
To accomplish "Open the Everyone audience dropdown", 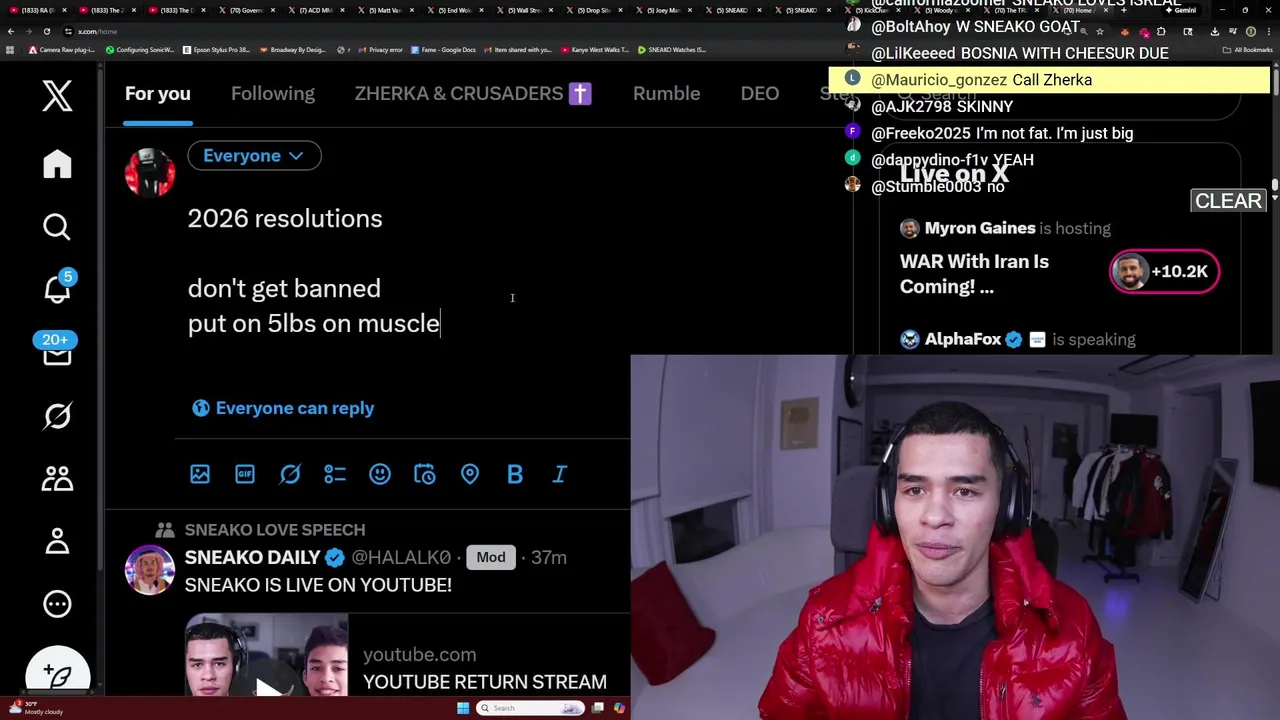I will click(254, 156).
